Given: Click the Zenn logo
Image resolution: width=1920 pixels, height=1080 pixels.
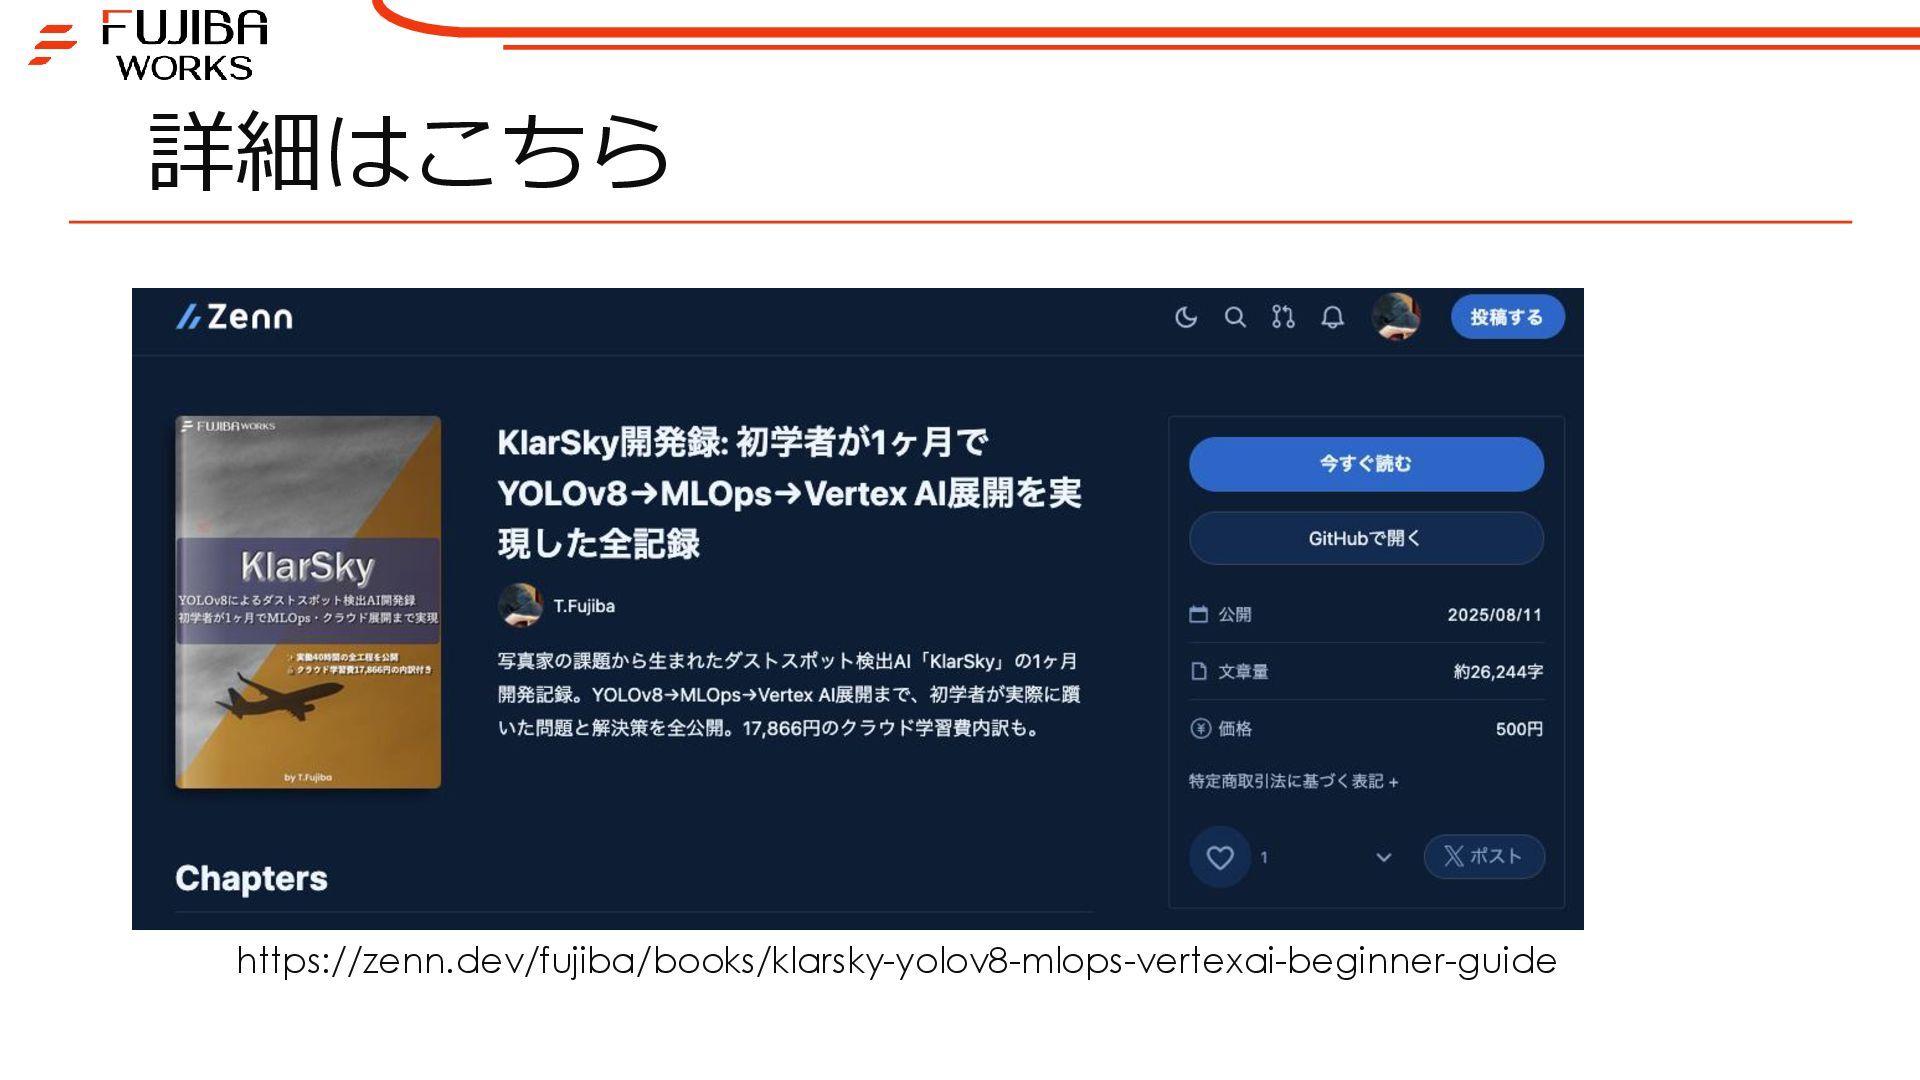Looking at the screenshot, I should [235, 317].
